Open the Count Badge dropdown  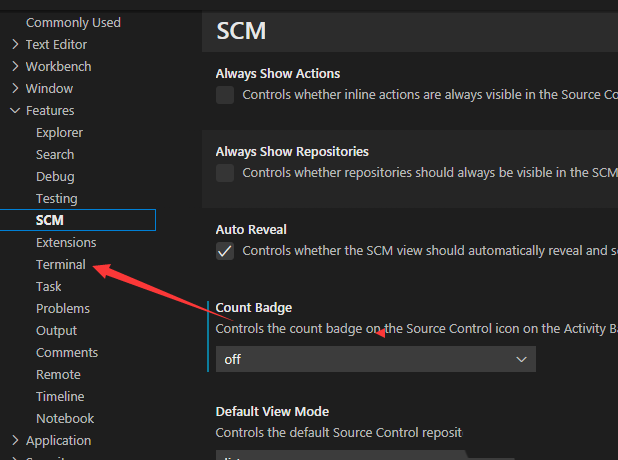click(375, 359)
